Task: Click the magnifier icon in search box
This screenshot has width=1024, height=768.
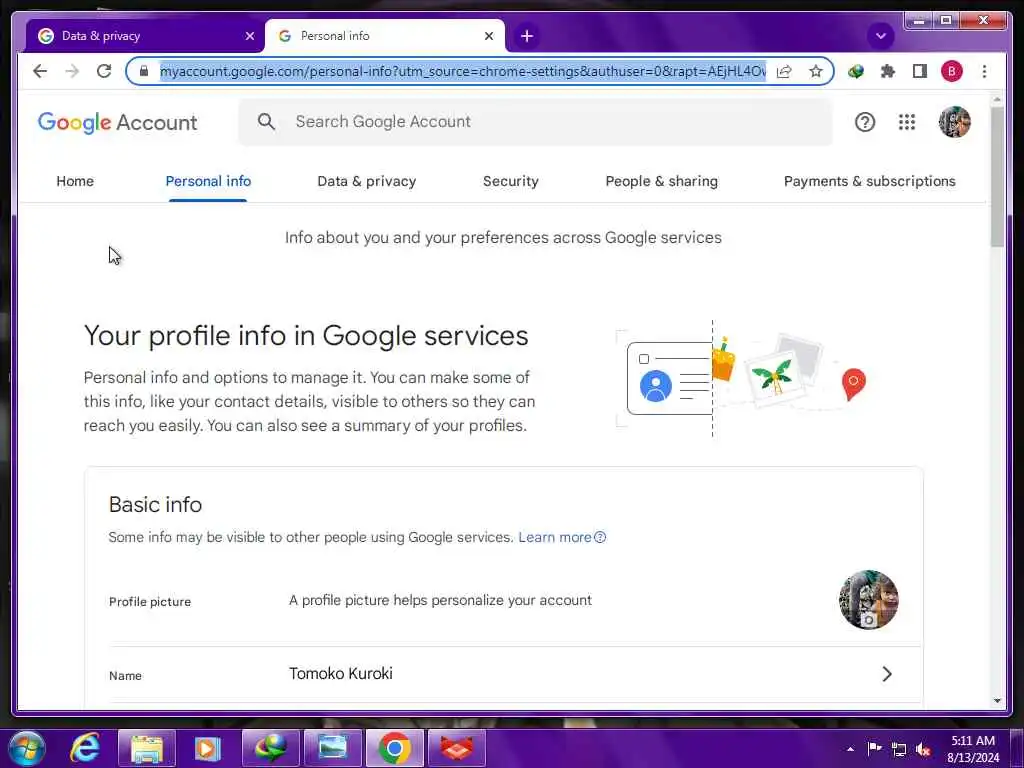Action: pyautogui.click(x=266, y=121)
